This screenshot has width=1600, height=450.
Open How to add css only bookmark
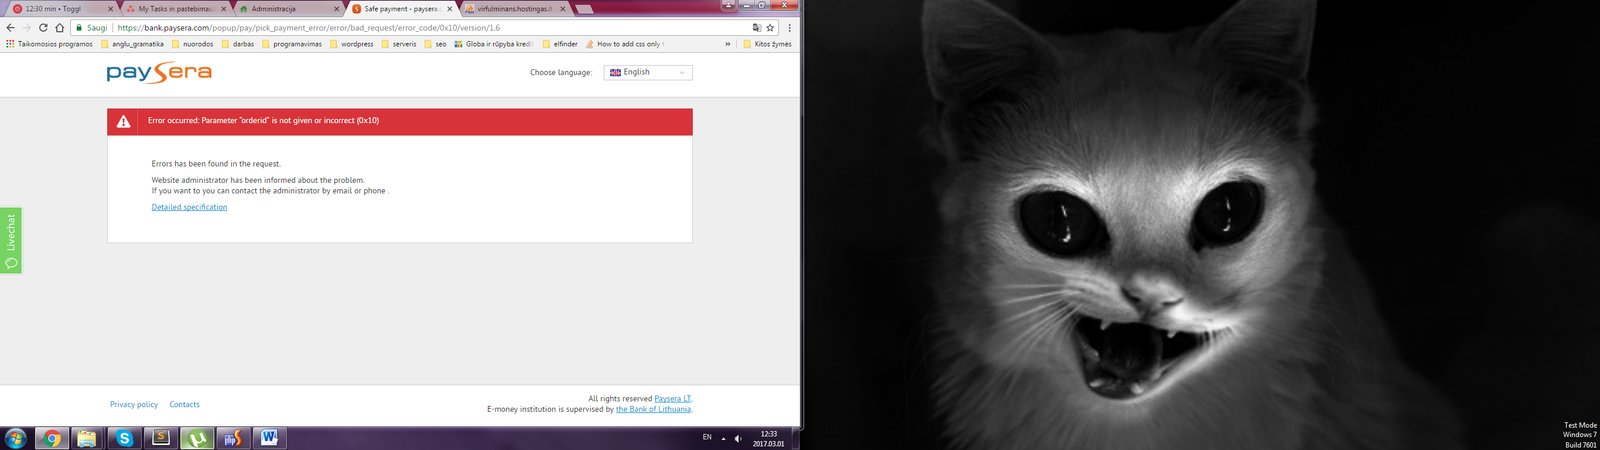(x=625, y=44)
